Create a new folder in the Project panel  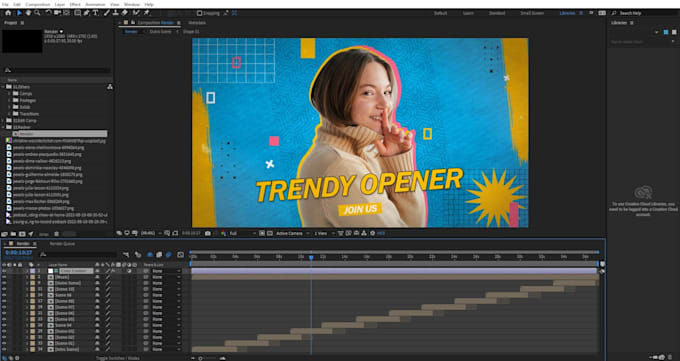point(13,234)
